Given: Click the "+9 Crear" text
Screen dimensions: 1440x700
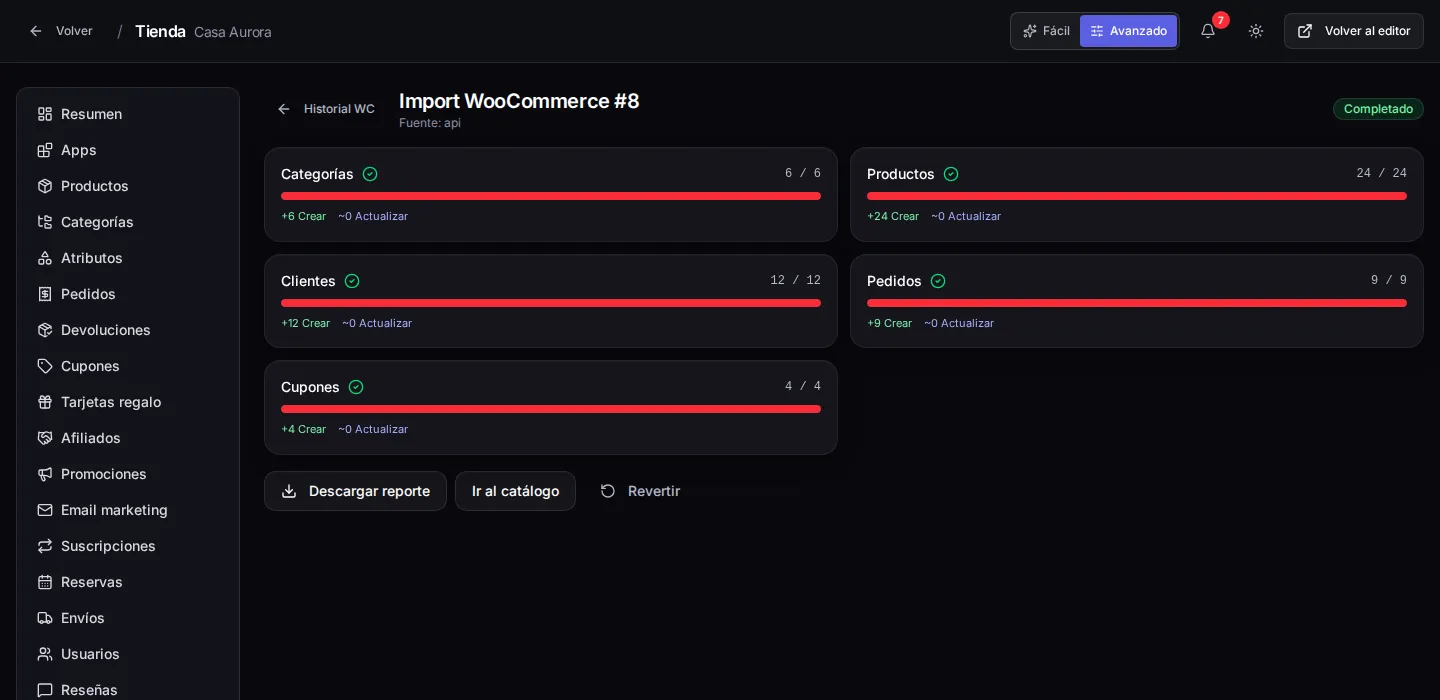Looking at the screenshot, I should (x=889, y=323).
